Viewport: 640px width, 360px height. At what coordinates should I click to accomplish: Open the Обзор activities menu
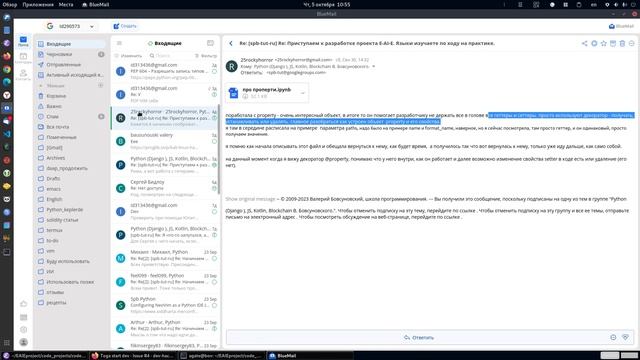coord(10,4)
